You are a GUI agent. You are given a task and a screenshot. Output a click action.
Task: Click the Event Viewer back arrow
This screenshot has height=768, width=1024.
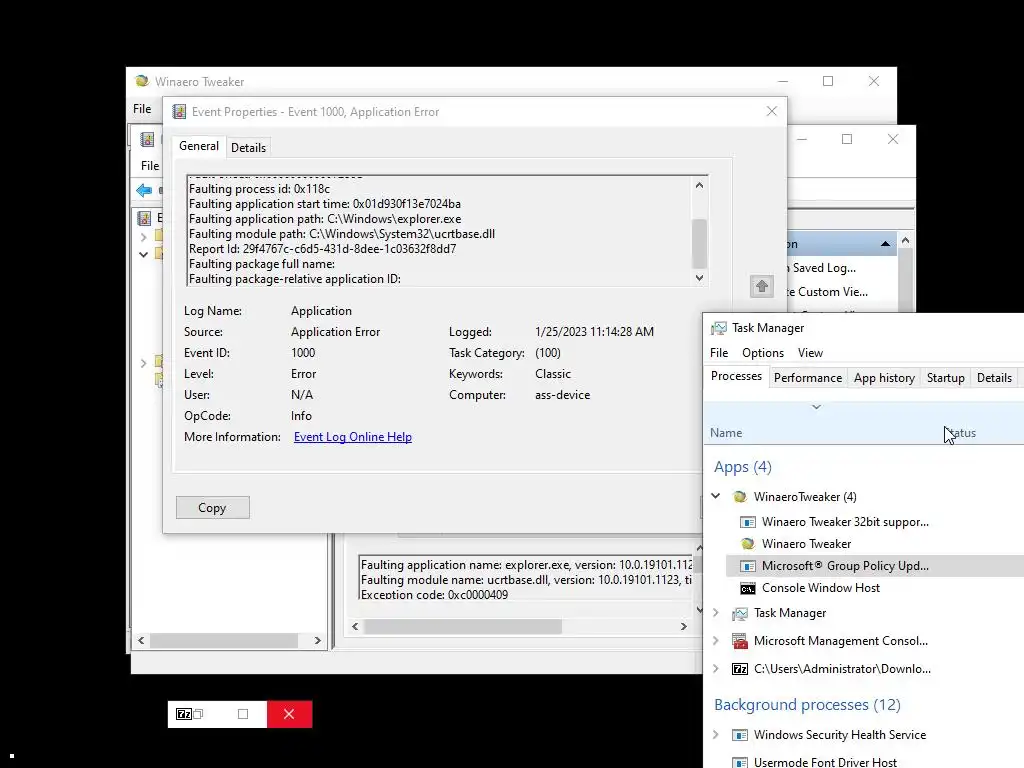(x=144, y=190)
